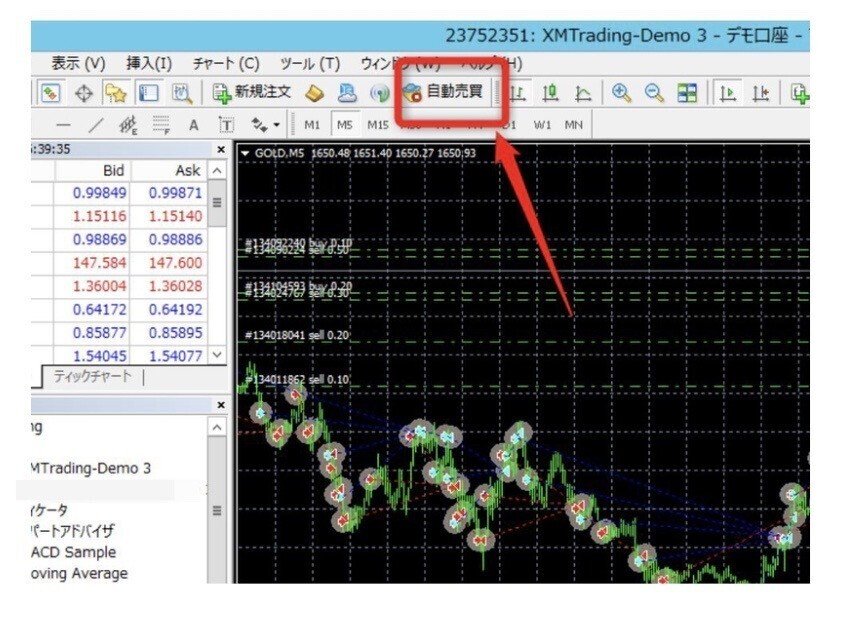
Task: Switch chart to line chart mode
Action: pos(582,94)
